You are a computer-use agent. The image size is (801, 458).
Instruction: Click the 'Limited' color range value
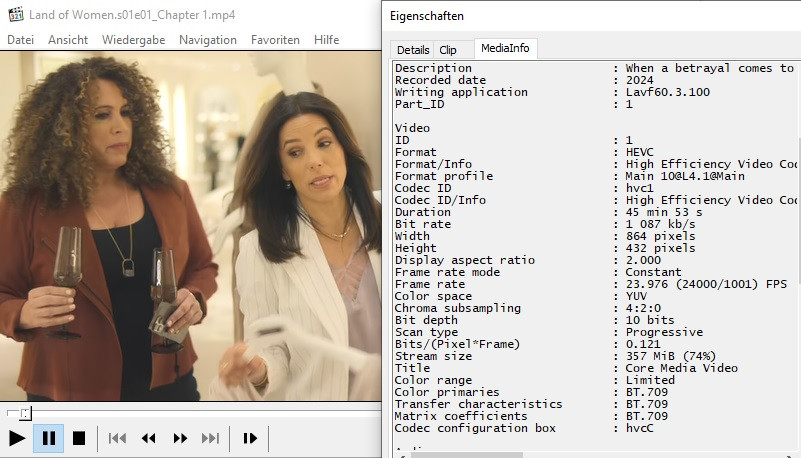pos(650,380)
